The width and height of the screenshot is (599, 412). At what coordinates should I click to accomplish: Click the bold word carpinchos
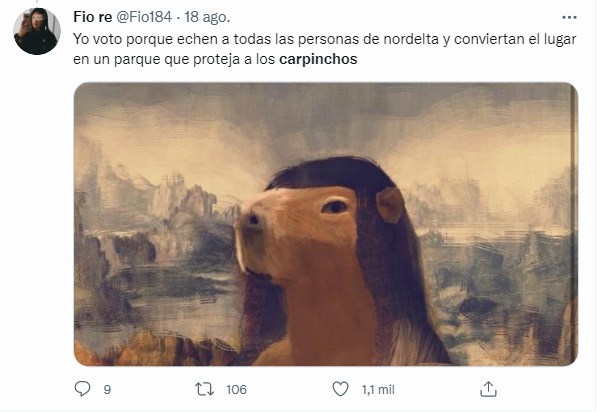(318, 59)
